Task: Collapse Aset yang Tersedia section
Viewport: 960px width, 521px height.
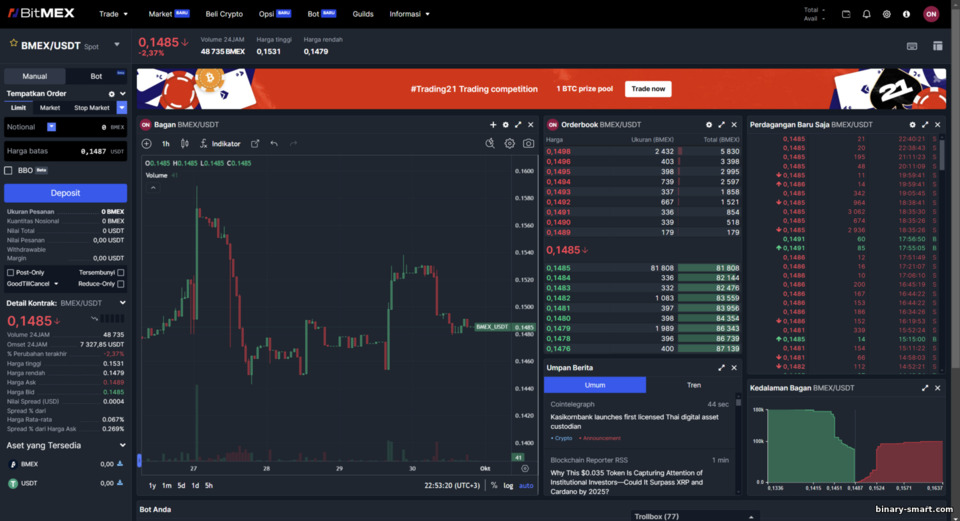Action: point(122,445)
